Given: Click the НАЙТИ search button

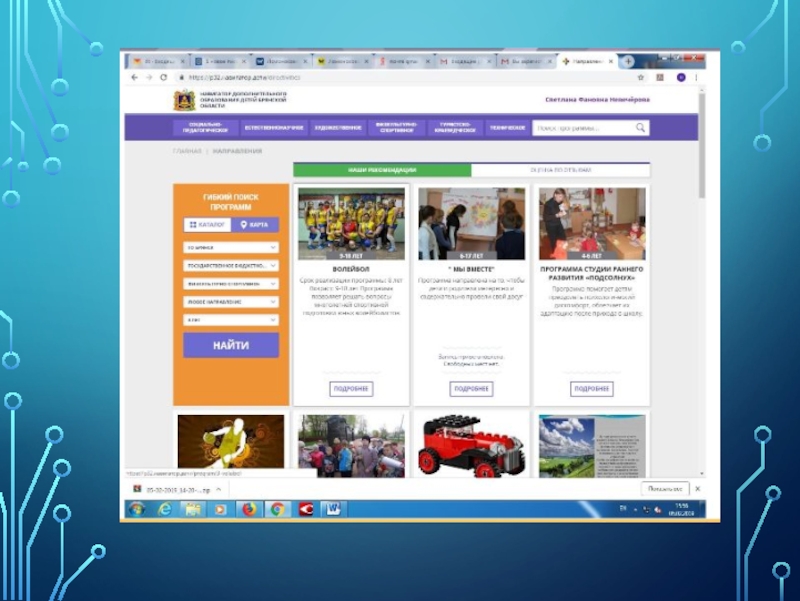Looking at the screenshot, I should click(x=231, y=345).
